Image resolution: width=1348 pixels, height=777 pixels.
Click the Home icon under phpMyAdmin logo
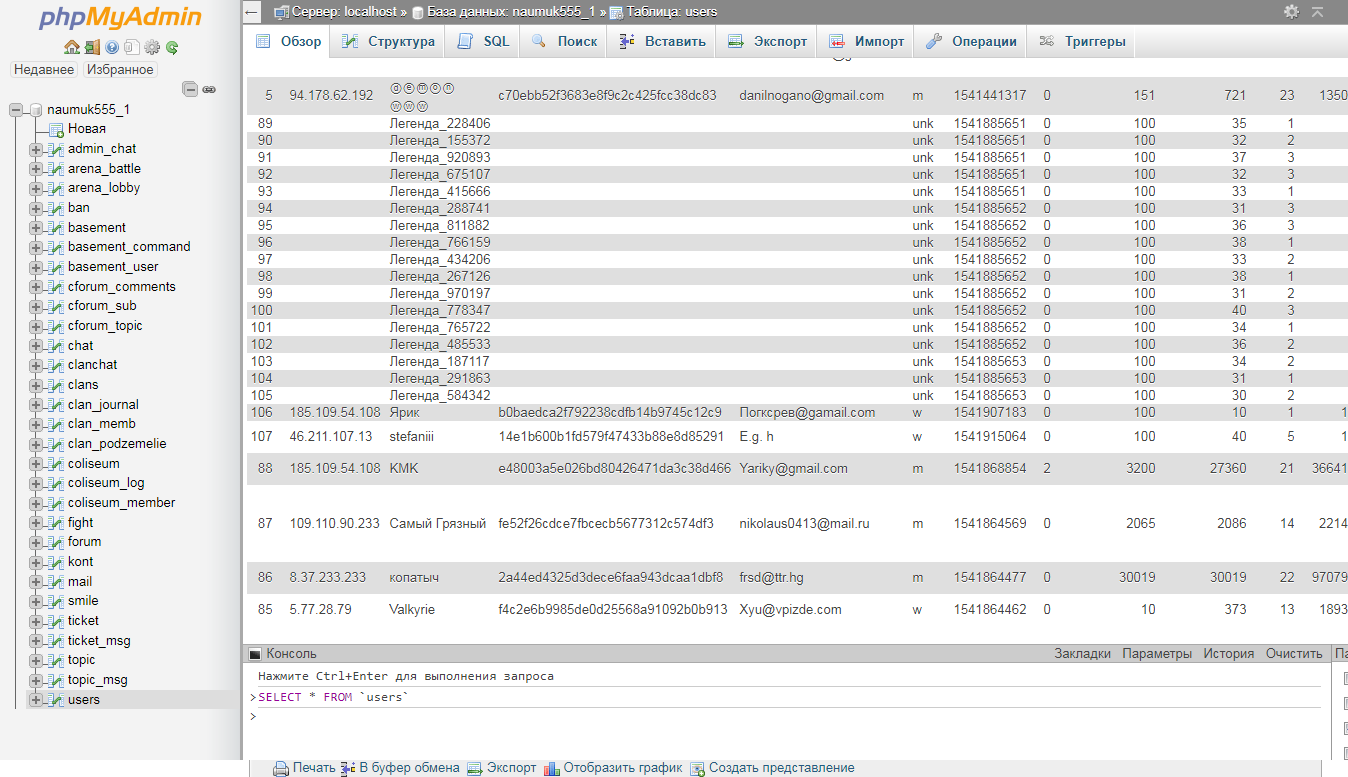[71, 47]
